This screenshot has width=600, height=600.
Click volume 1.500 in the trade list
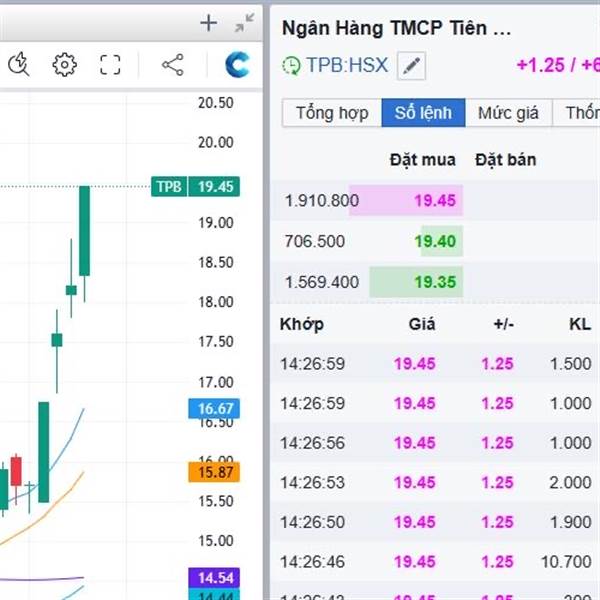click(571, 364)
